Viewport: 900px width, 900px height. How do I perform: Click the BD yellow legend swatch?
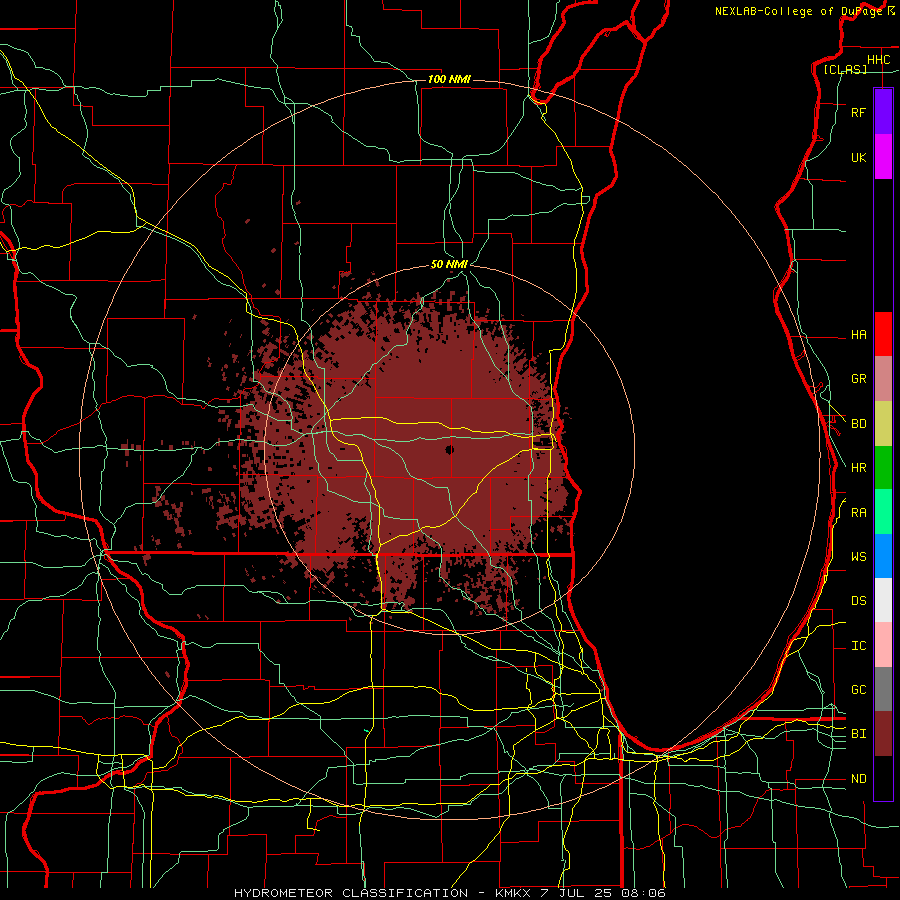coord(883,424)
